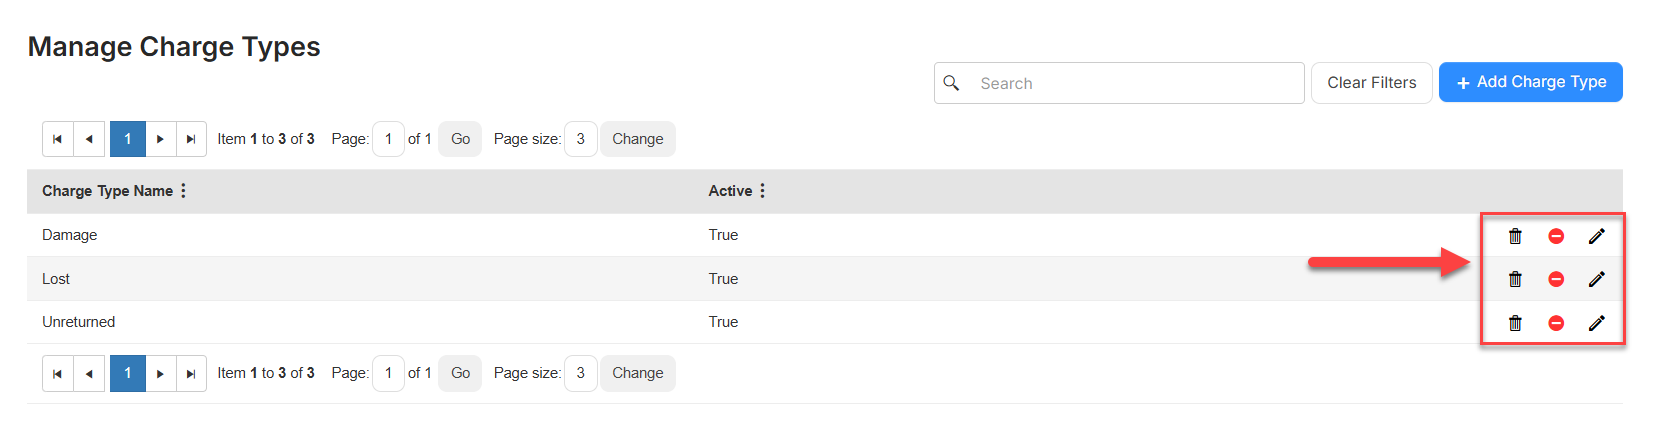This screenshot has width=1656, height=424.
Task: Click the Add Charge Type button
Action: click(x=1530, y=82)
